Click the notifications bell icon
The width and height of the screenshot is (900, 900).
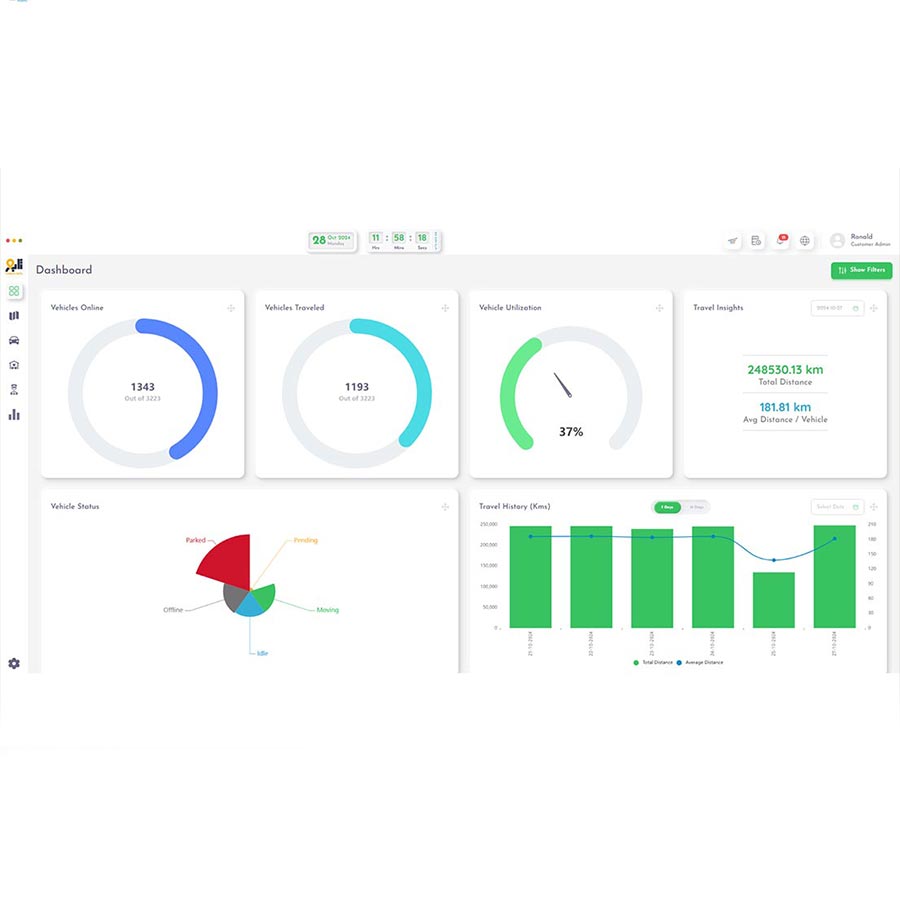click(781, 241)
